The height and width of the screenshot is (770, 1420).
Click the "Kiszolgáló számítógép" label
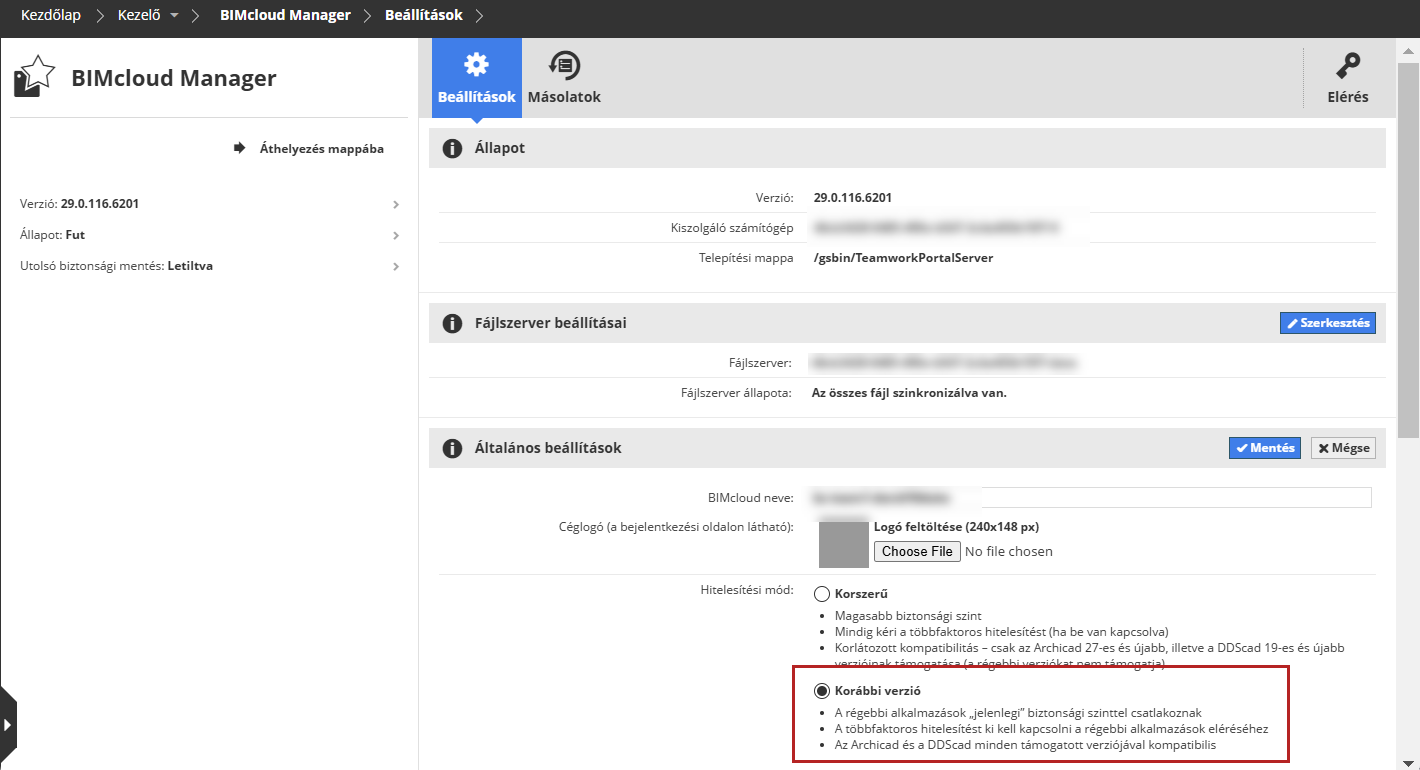732,228
